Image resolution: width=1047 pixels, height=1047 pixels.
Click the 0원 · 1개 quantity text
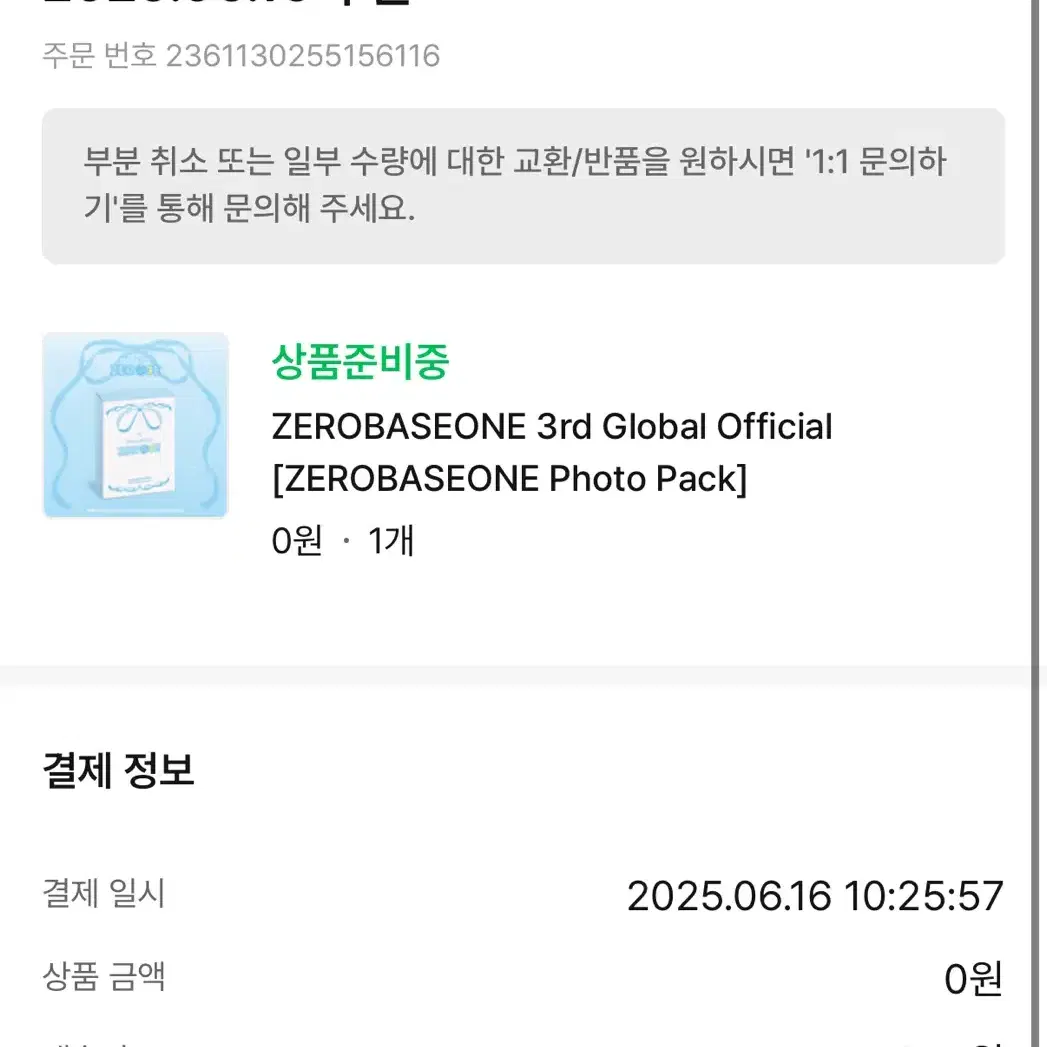[345, 540]
